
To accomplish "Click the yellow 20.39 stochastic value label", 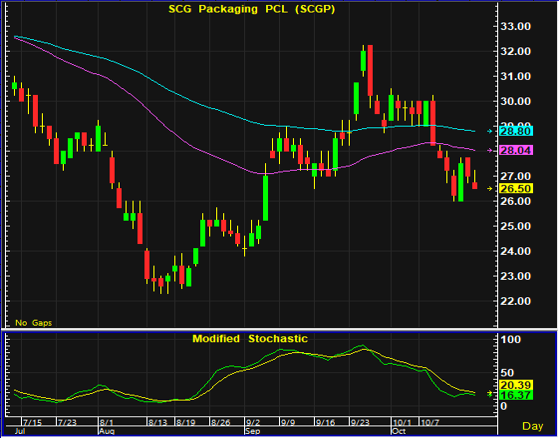I will [516, 385].
